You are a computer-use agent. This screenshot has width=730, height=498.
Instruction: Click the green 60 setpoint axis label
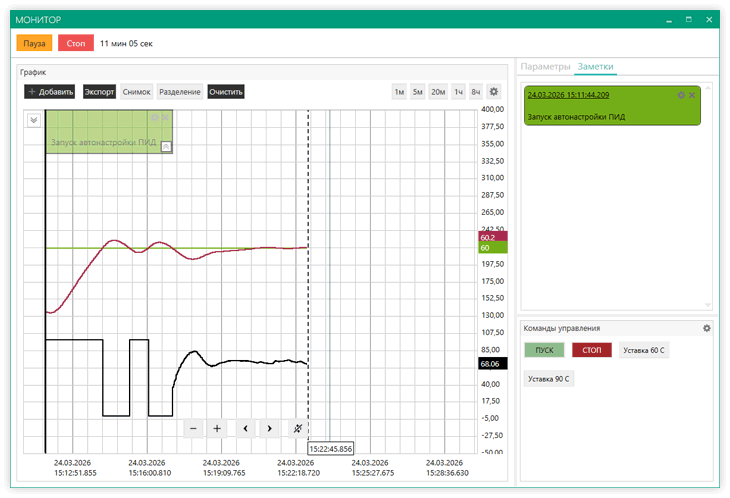click(493, 248)
